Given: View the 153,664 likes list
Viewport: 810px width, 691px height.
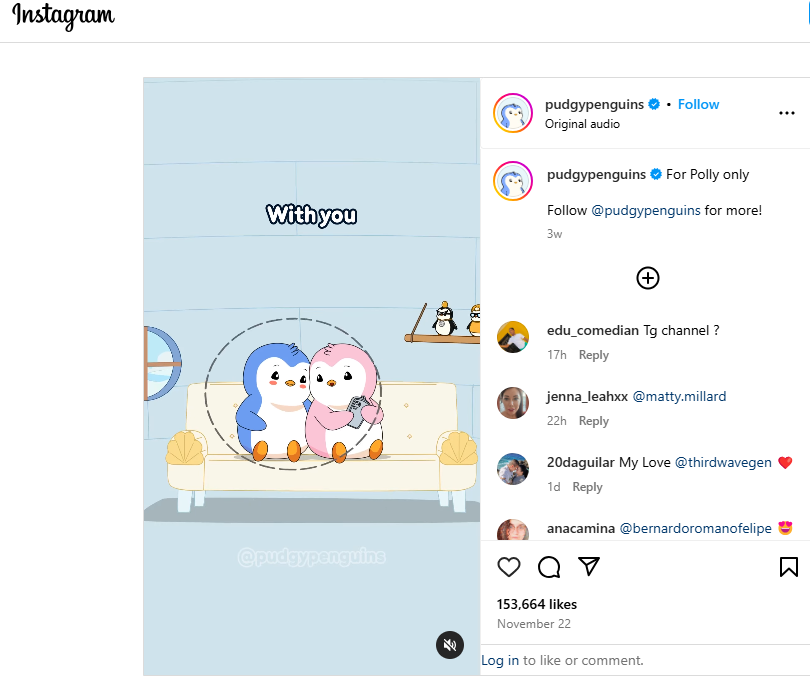Looking at the screenshot, I should click(x=537, y=604).
